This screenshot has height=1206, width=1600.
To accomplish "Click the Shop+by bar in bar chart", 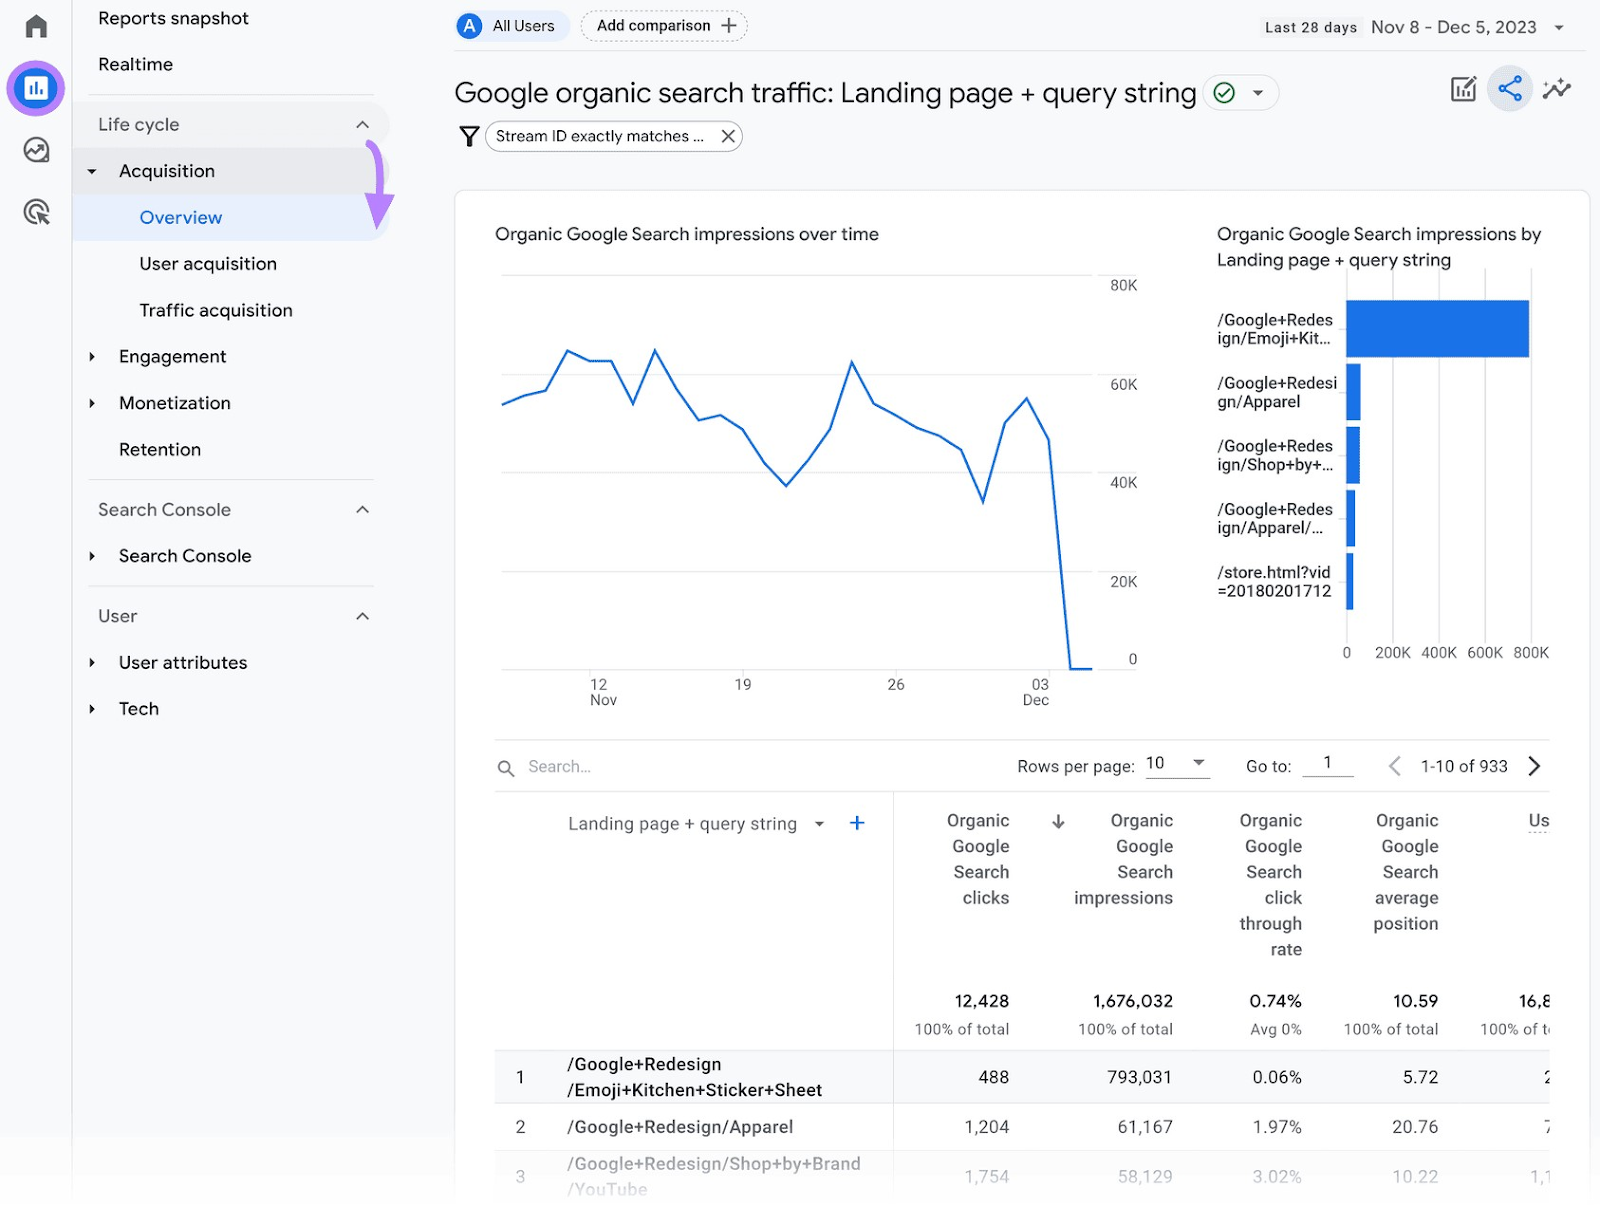I will click(1353, 455).
